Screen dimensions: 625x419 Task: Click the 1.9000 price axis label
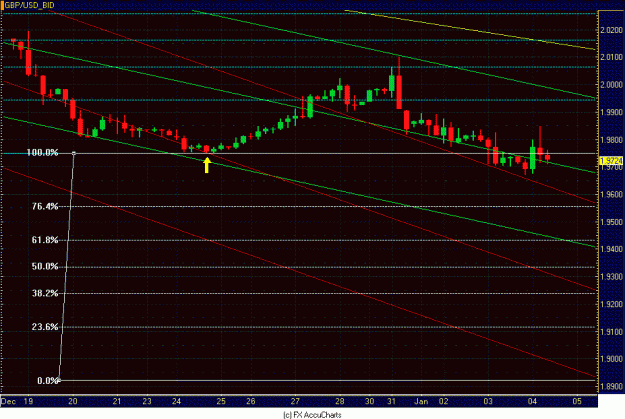coord(611,359)
